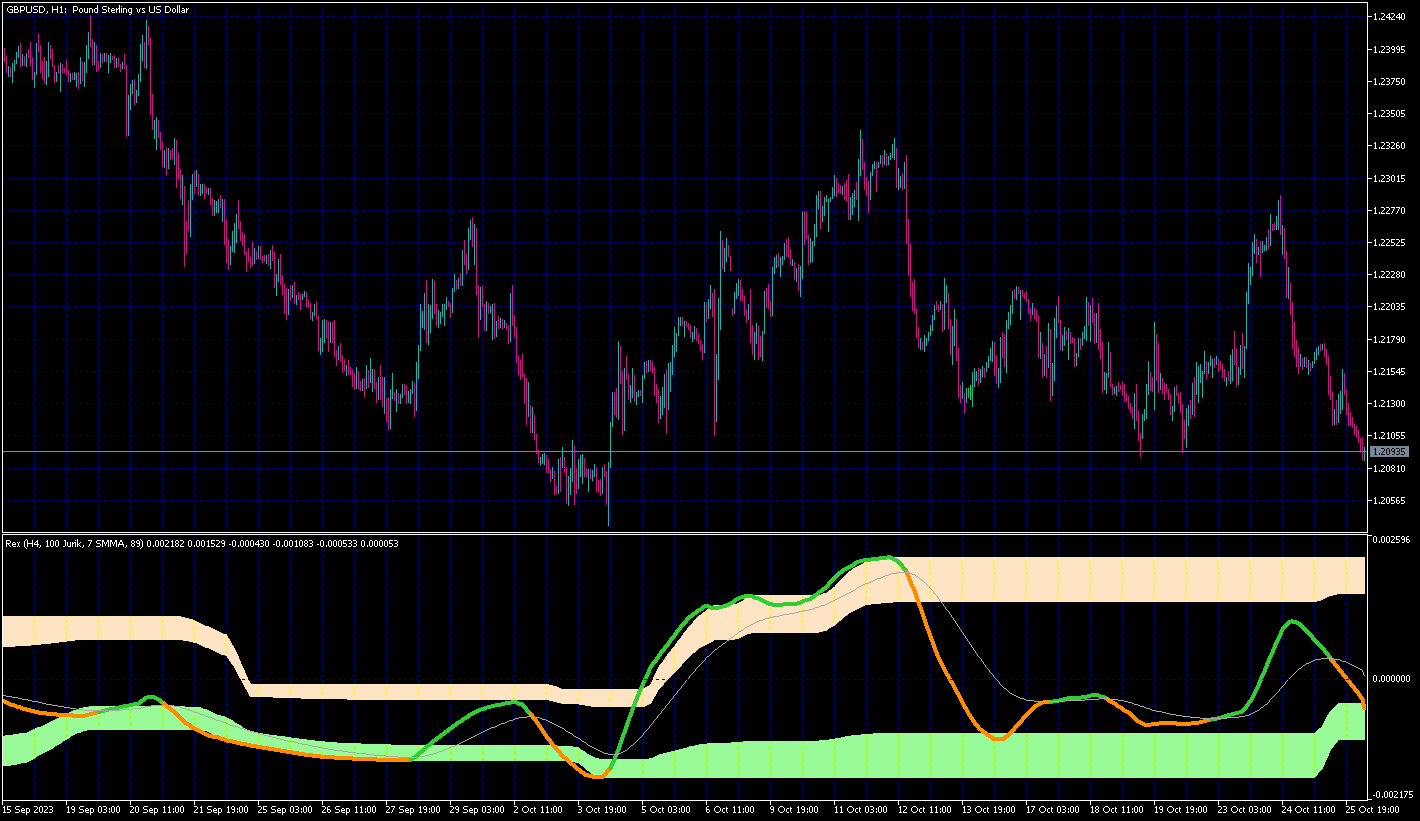The width and height of the screenshot is (1420, 821).
Task: Click the 1.21545 price axis label
Action: (x=1390, y=372)
